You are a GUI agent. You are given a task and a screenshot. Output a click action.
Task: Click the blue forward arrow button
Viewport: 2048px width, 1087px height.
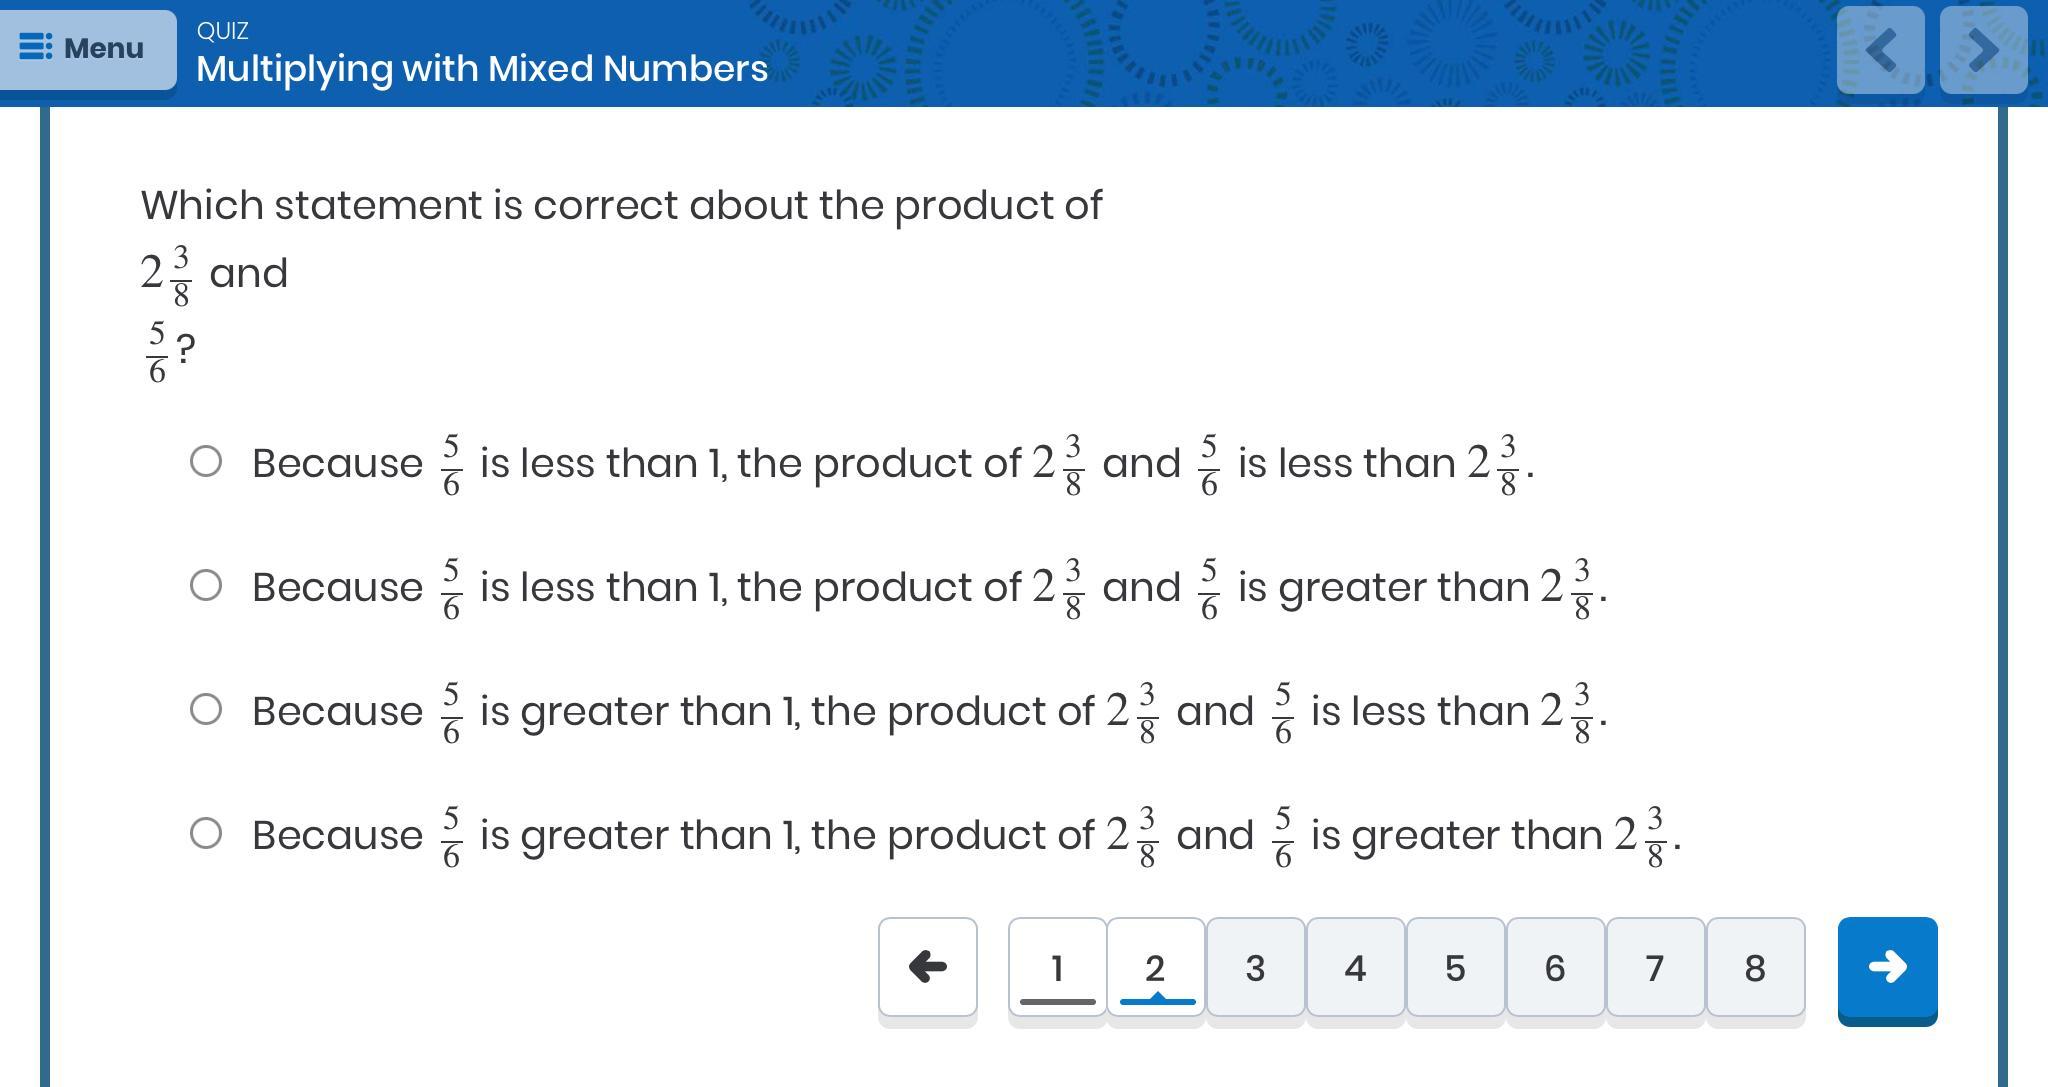click(x=1887, y=967)
